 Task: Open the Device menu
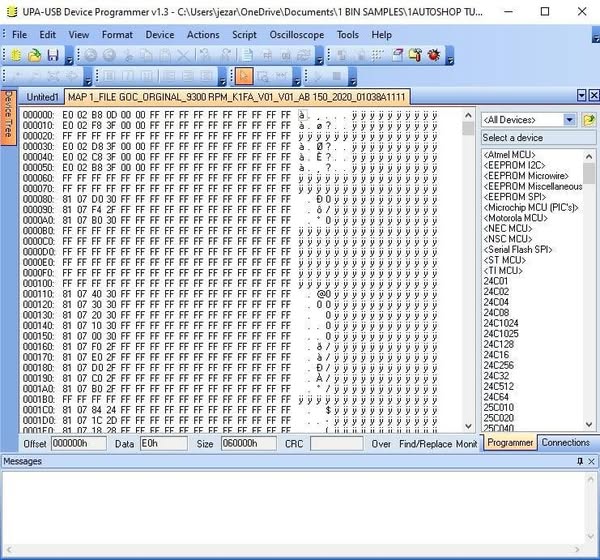point(159,34)
